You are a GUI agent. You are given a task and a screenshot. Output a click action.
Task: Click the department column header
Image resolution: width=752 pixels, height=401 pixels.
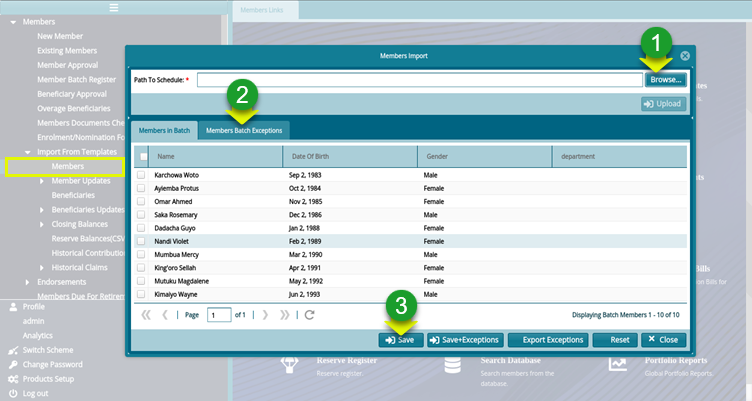pyautogui.click(x=620, y=156)
